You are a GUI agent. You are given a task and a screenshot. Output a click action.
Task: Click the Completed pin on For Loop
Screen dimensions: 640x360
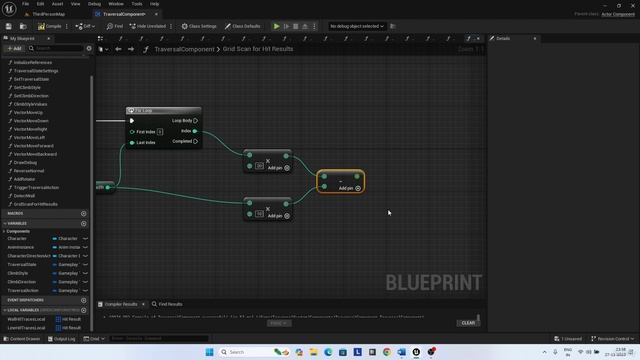[196, 141]
